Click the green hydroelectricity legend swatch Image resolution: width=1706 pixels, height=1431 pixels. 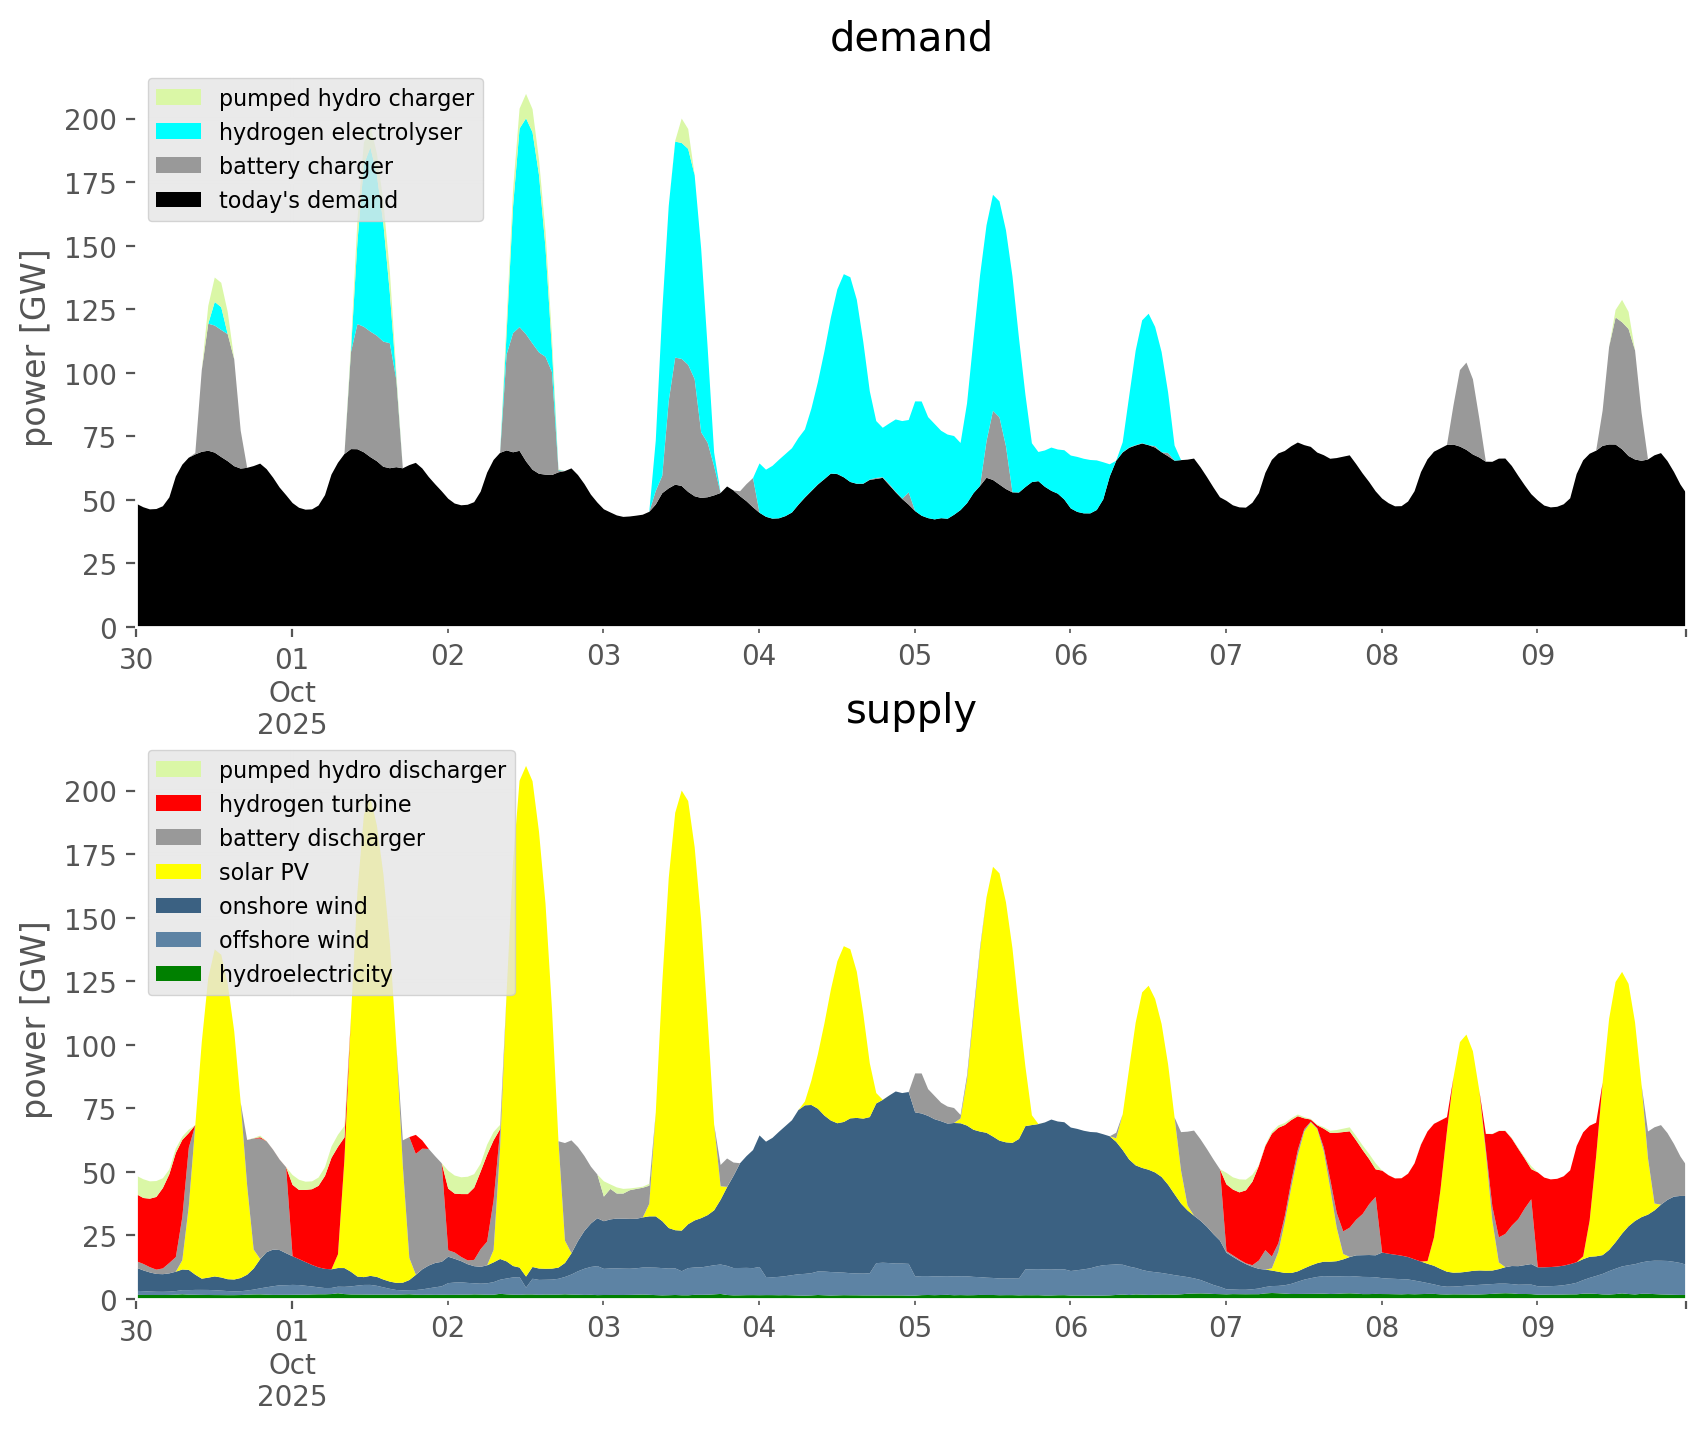179,974
